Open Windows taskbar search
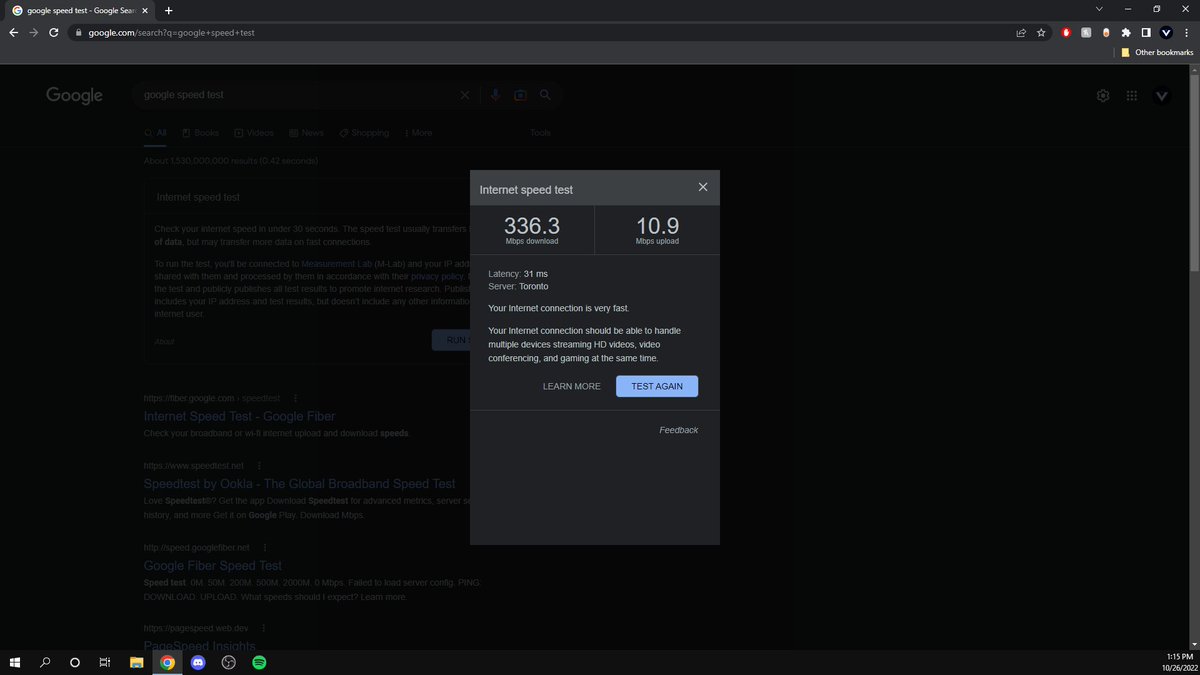This screenshot has height=675, width=1200. coord(45,662)
